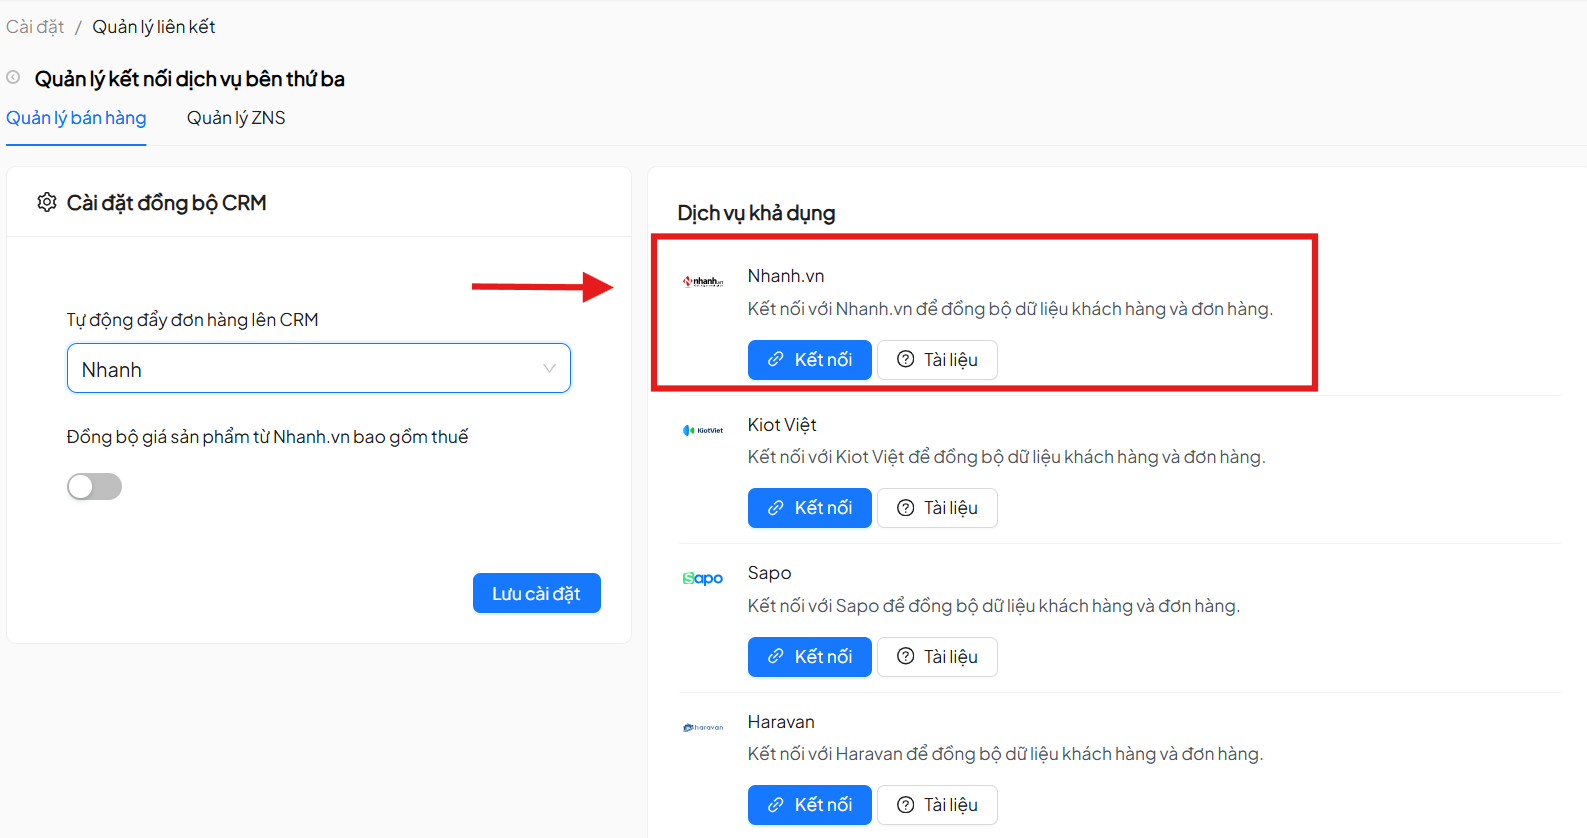Screen dimensions: 1587x838
Task: Go to Cài đặt in the breadcrumb
Action: click(x=35, y=27)
